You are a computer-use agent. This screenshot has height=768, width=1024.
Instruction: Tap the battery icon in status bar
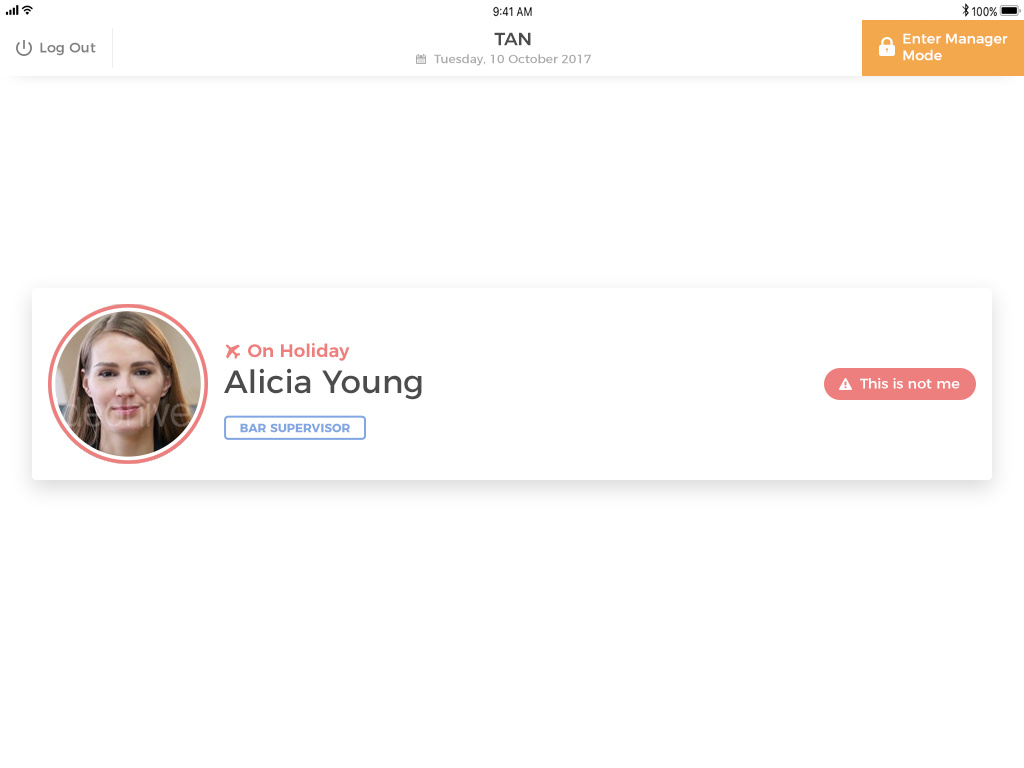tap(1009, 11)
